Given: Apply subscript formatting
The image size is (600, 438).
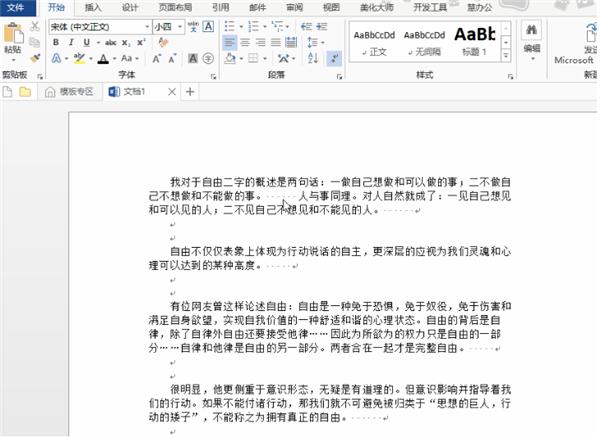Looking at the screenshot, I should [126, 42].
